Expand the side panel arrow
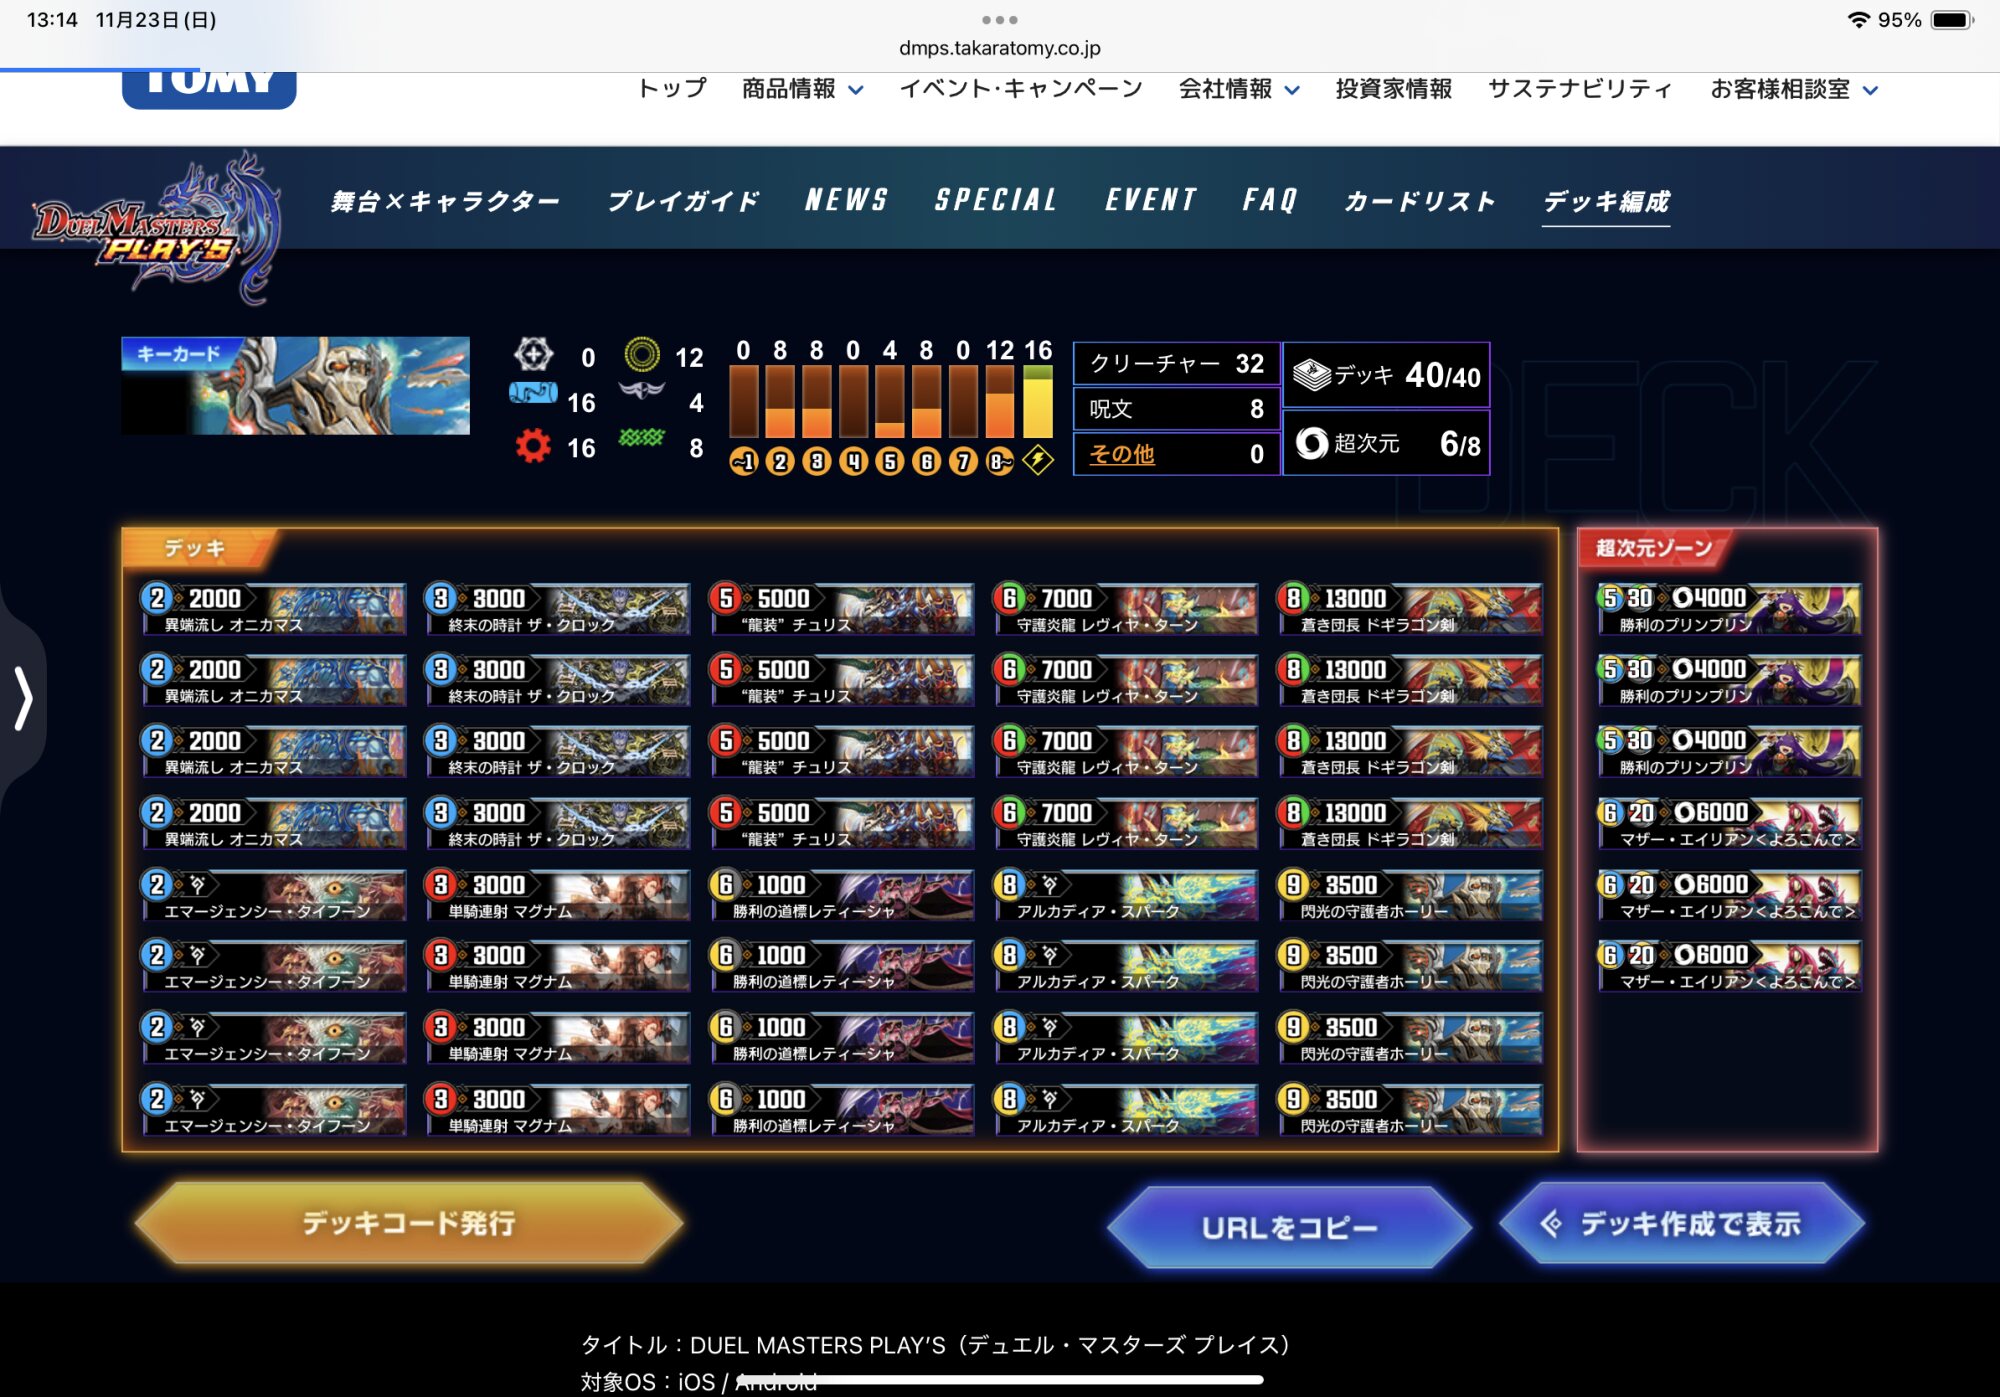 point(23,698)
